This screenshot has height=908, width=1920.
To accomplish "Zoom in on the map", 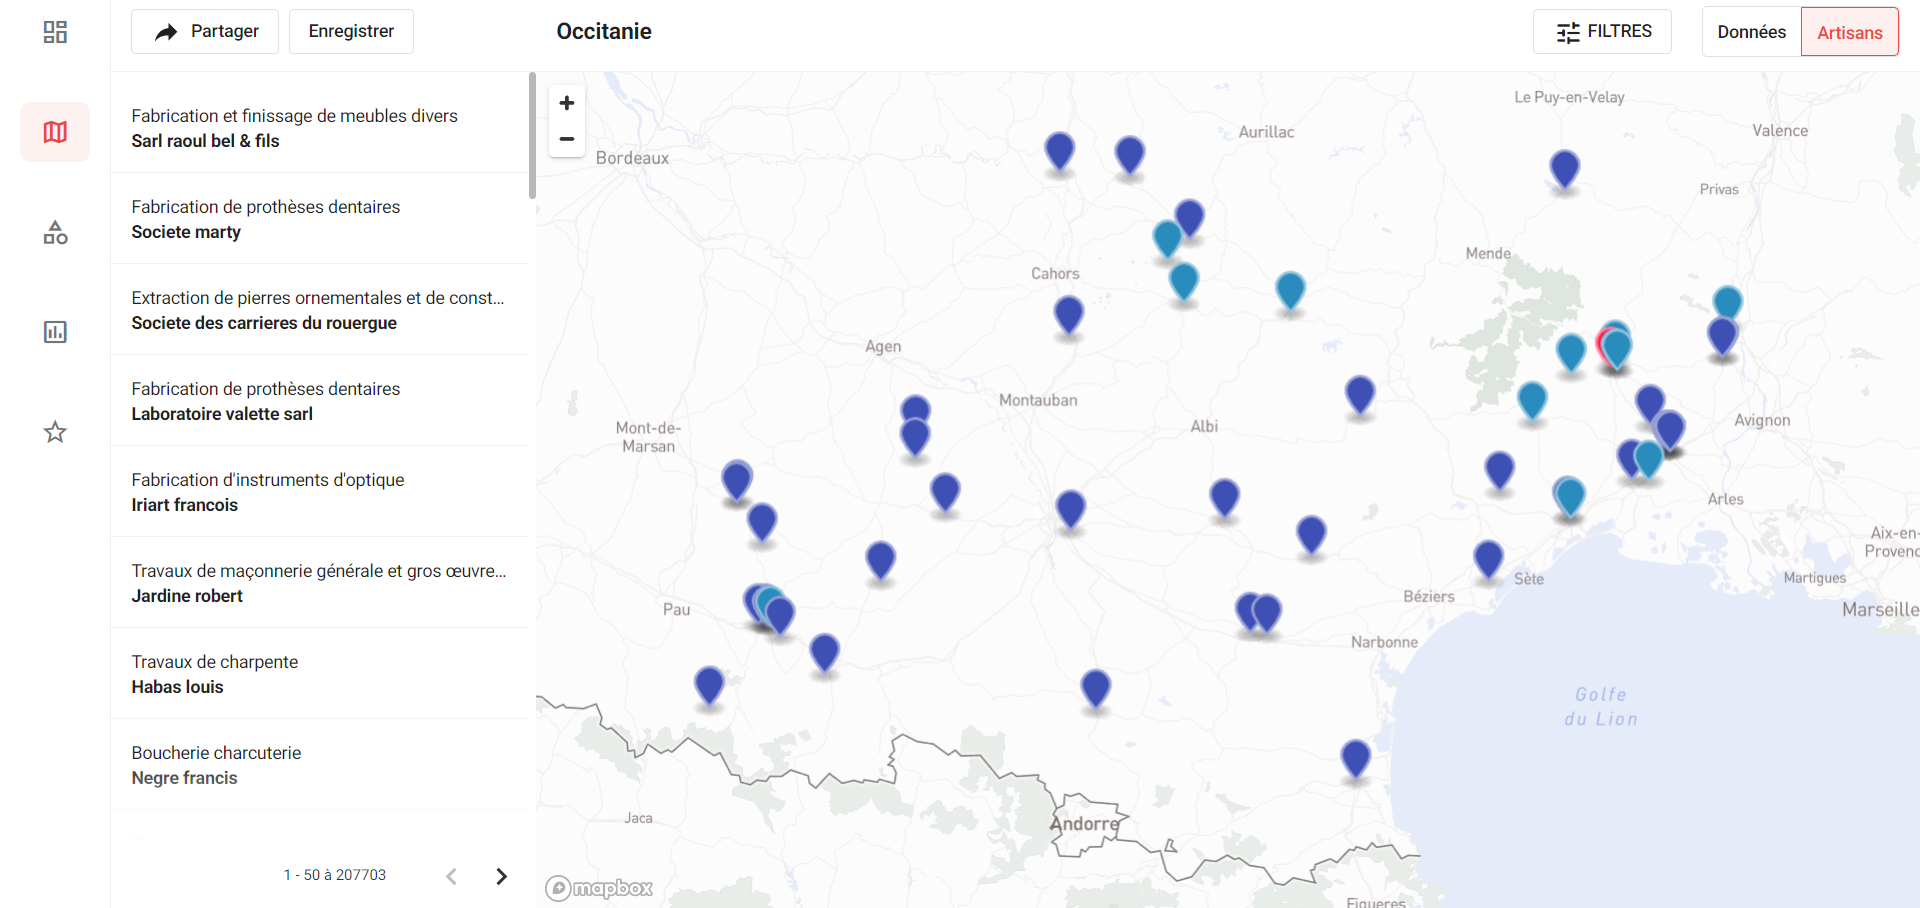I will pos(567,103).
